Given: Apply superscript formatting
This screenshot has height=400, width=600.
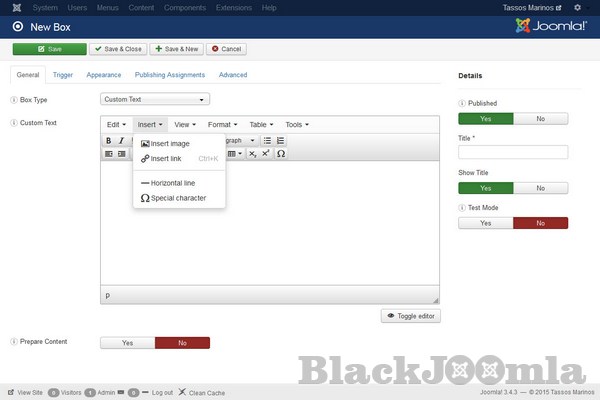Looking at the screenshot, I should point(266,154).
